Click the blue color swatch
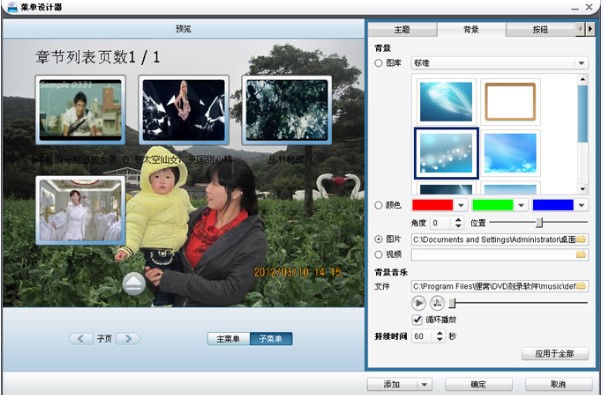The height and width of the screenshot is (395, 604). click(553, 205)
